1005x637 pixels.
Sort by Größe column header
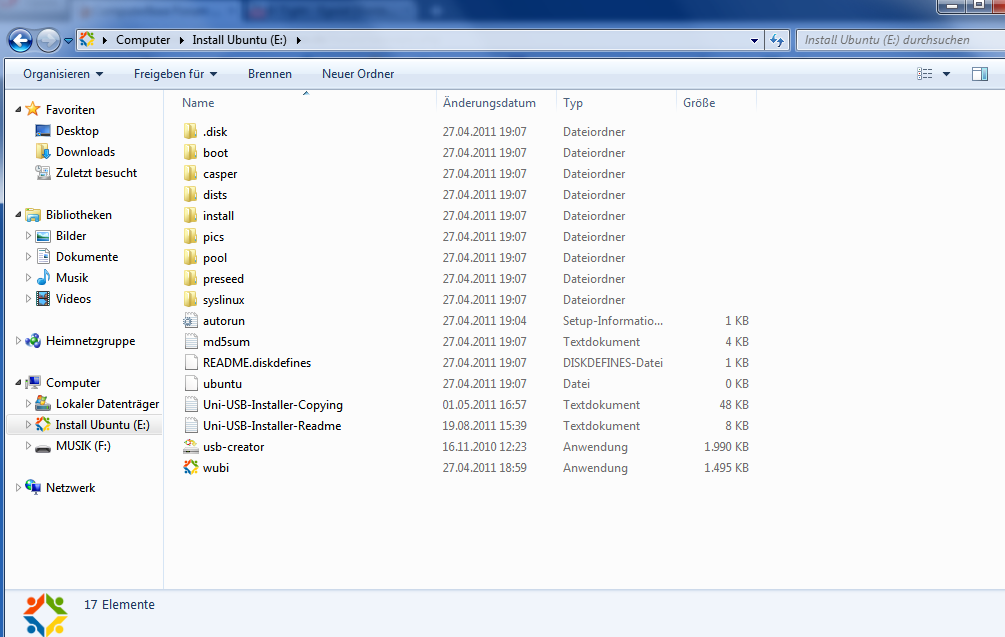[x=699, y=103]
